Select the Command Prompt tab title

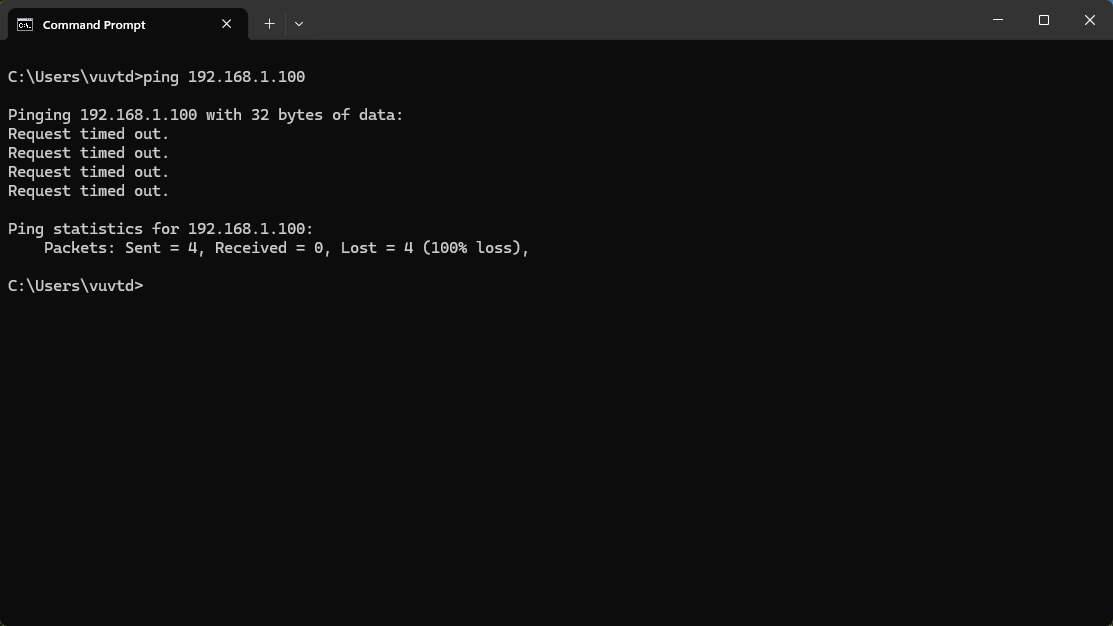point(94,25)
